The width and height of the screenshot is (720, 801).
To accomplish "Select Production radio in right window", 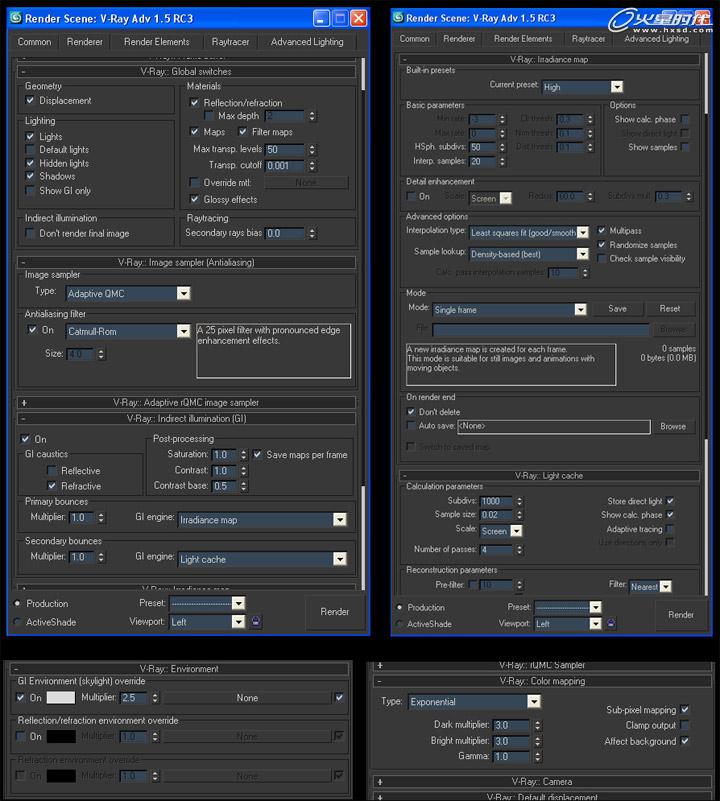I will 399,607.
